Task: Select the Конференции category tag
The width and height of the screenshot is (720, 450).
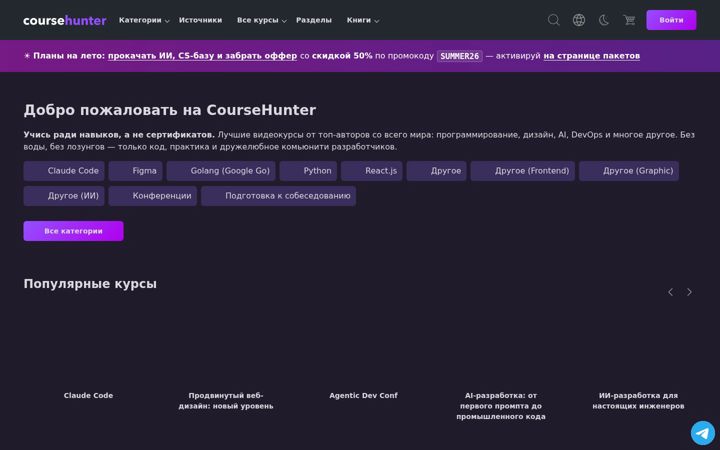Action: point(152,196)
